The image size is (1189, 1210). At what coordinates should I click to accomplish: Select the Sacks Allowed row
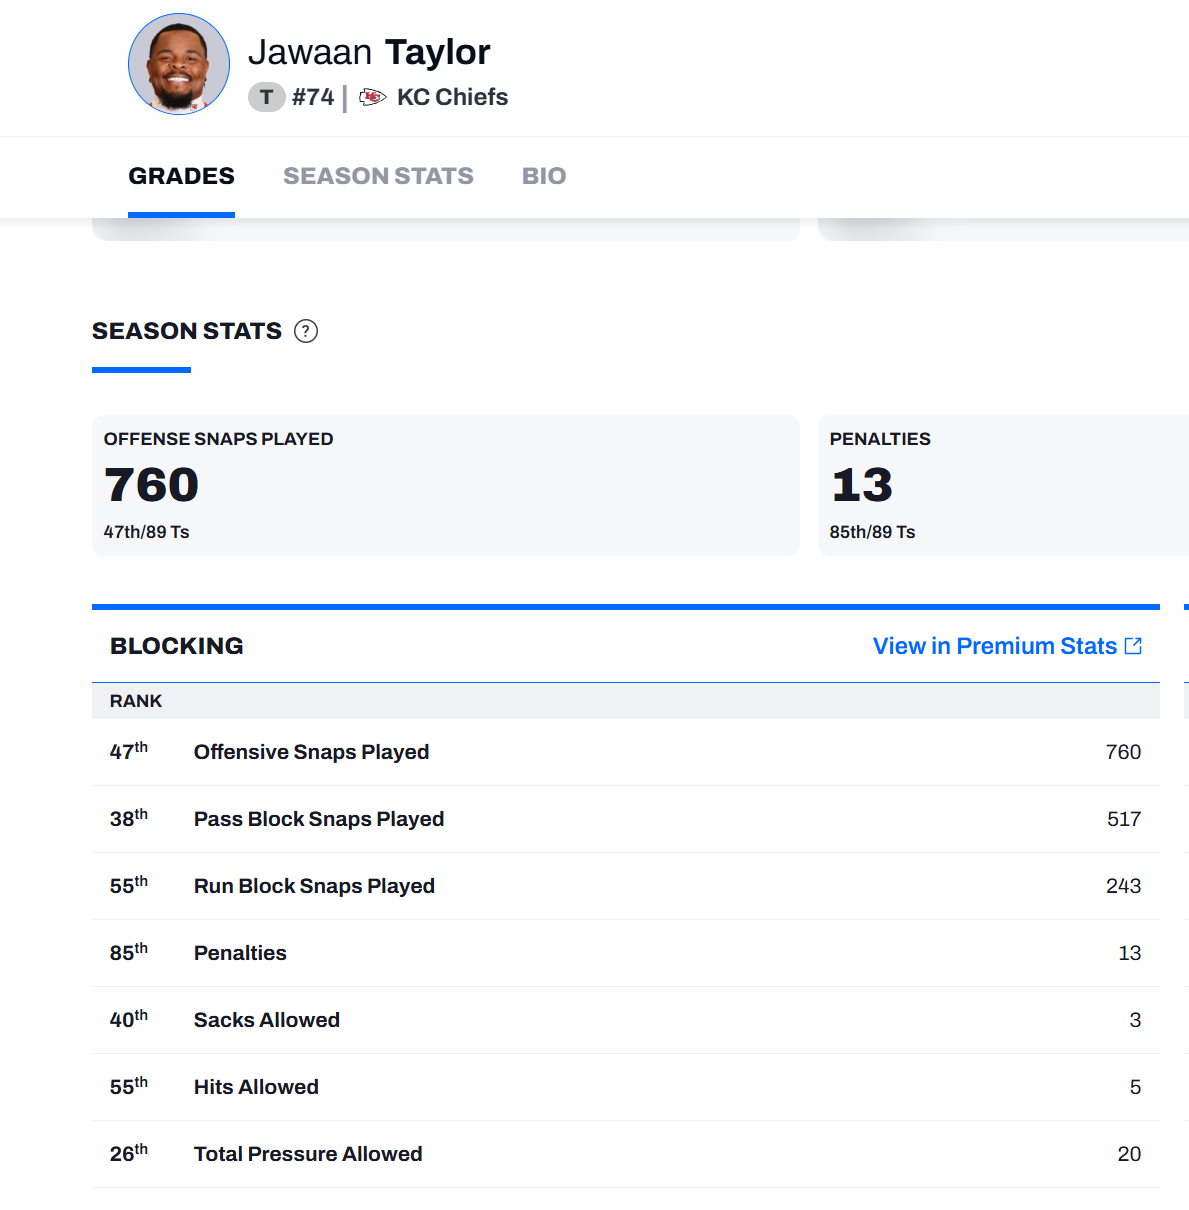click(x=625, y=1020)
